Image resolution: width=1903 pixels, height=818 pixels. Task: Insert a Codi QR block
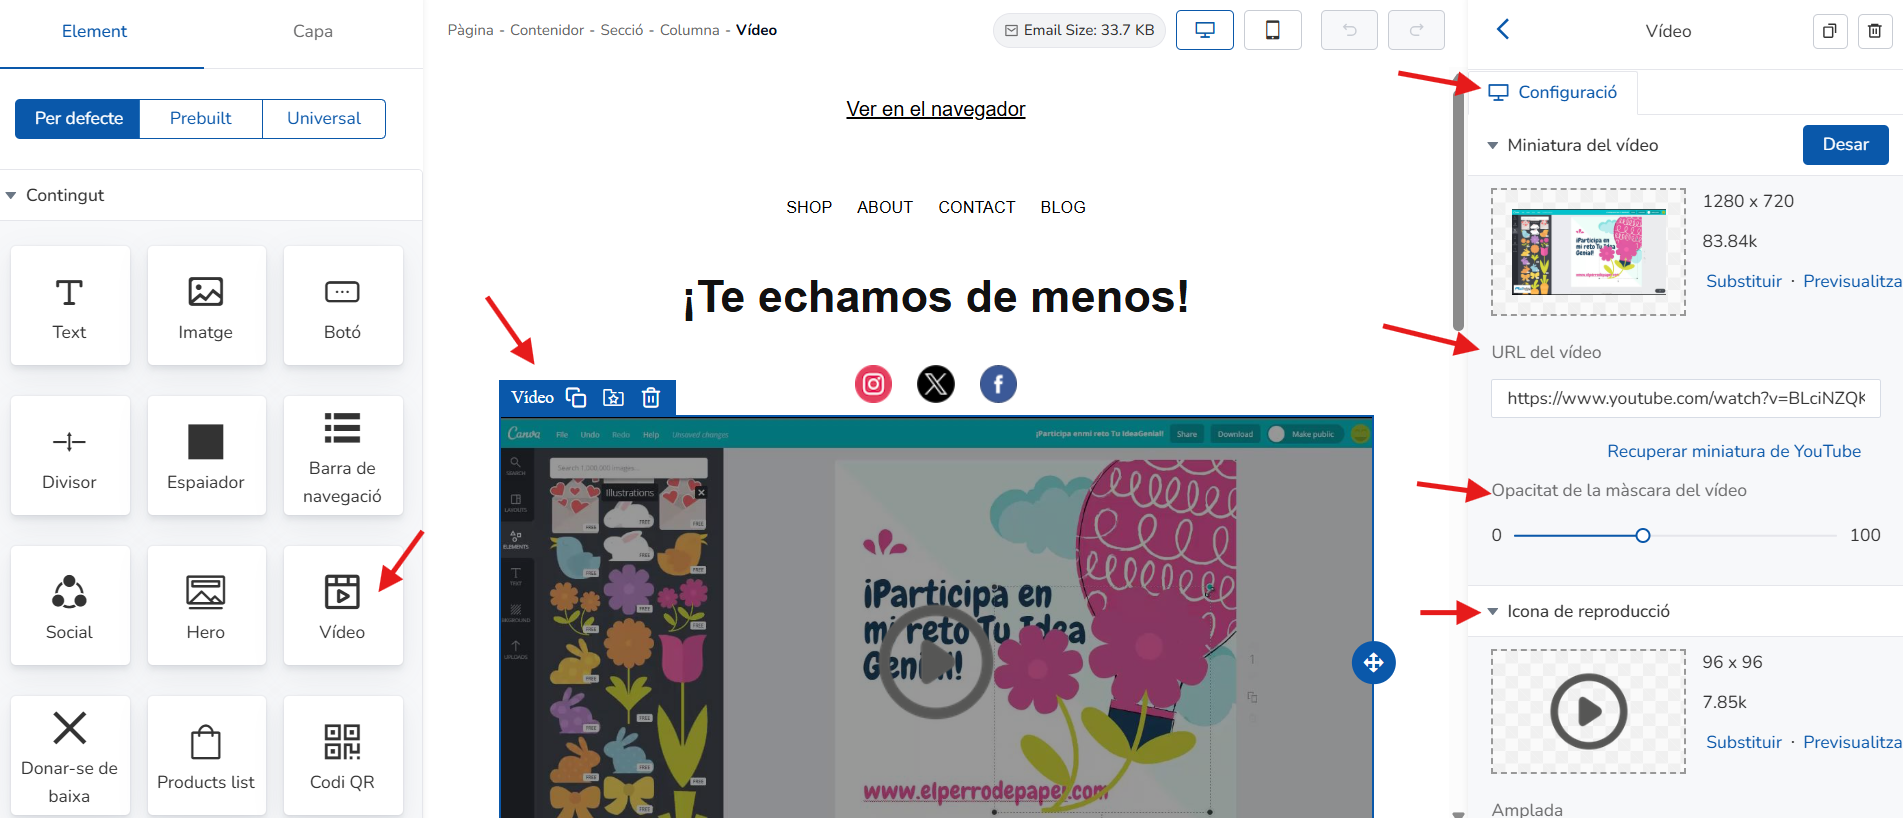(x=343, y=756)
